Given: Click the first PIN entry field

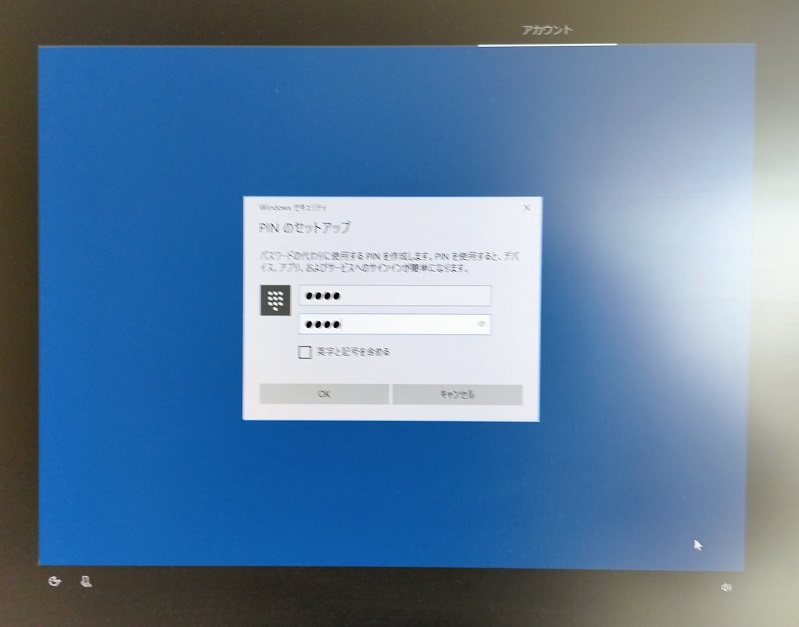Looking at the screenshot, I should pyautogui.click(x=394, y=296).
